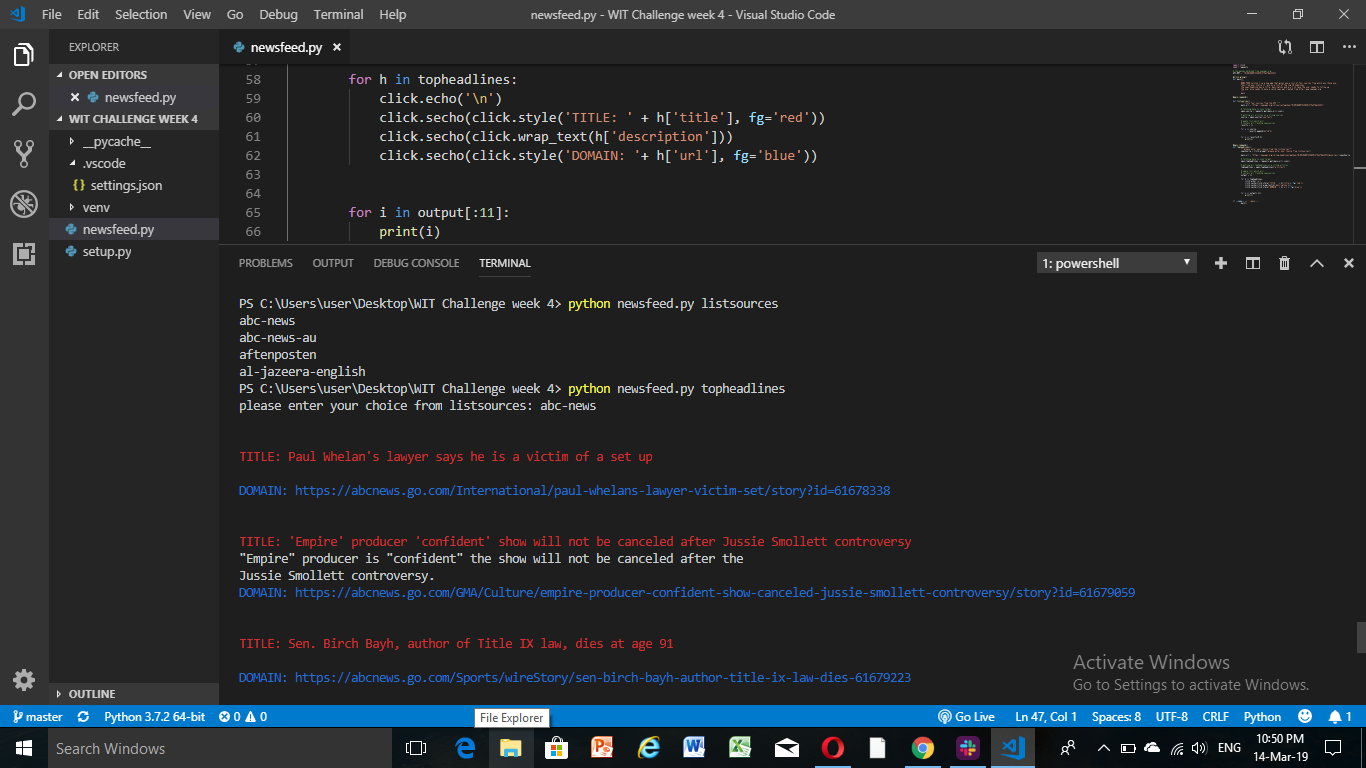The height and width of the screenshot is (768, 1366).
Task: Click the Open Changes icon in editor toolbar
Action: click(x=1285, y=47)
